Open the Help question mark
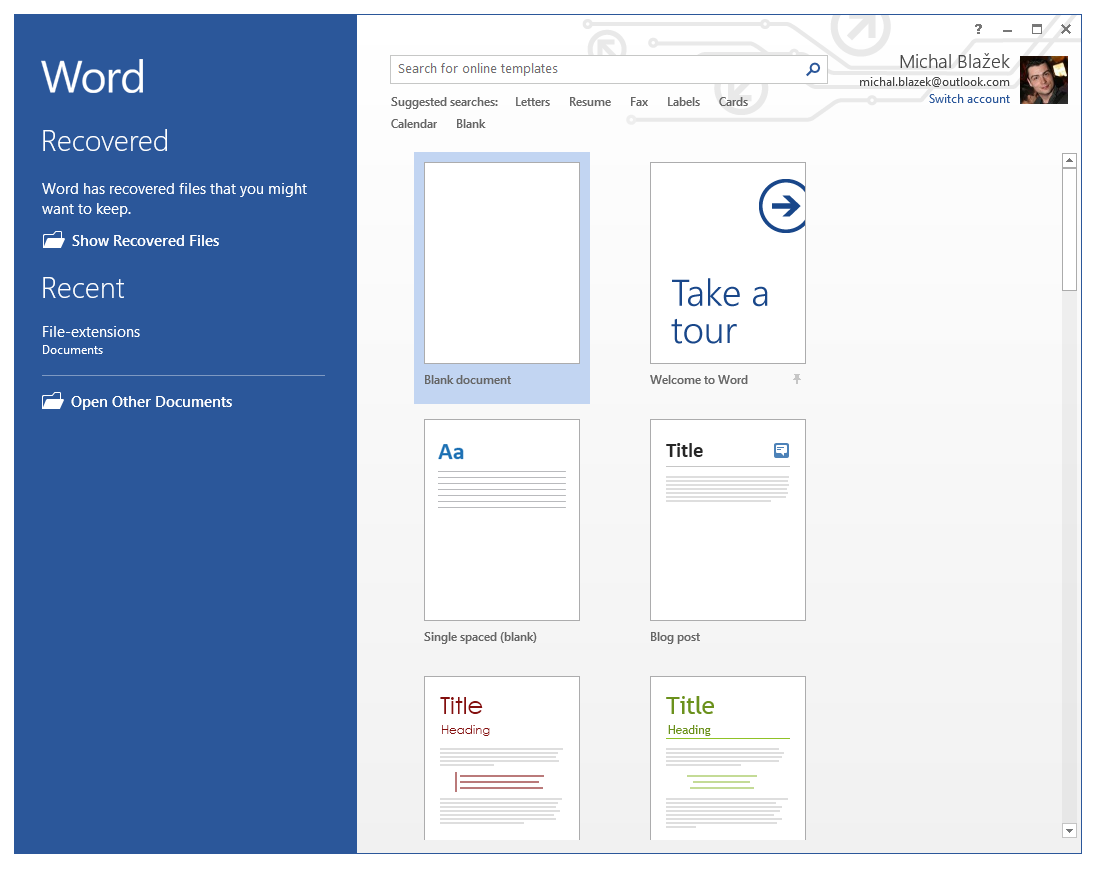 click(x=978, y=29)
